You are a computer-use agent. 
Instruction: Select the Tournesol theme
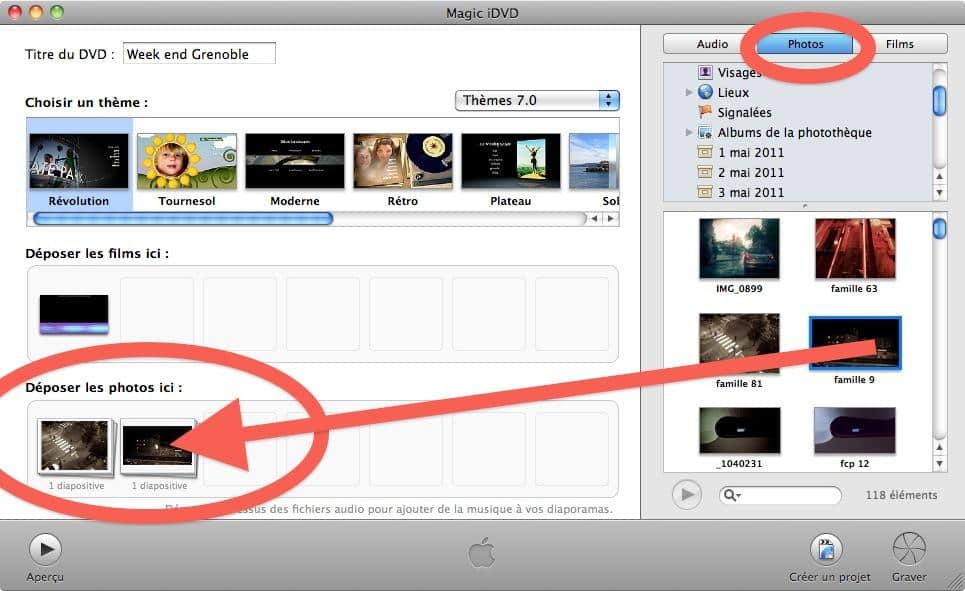pos(186,161)
